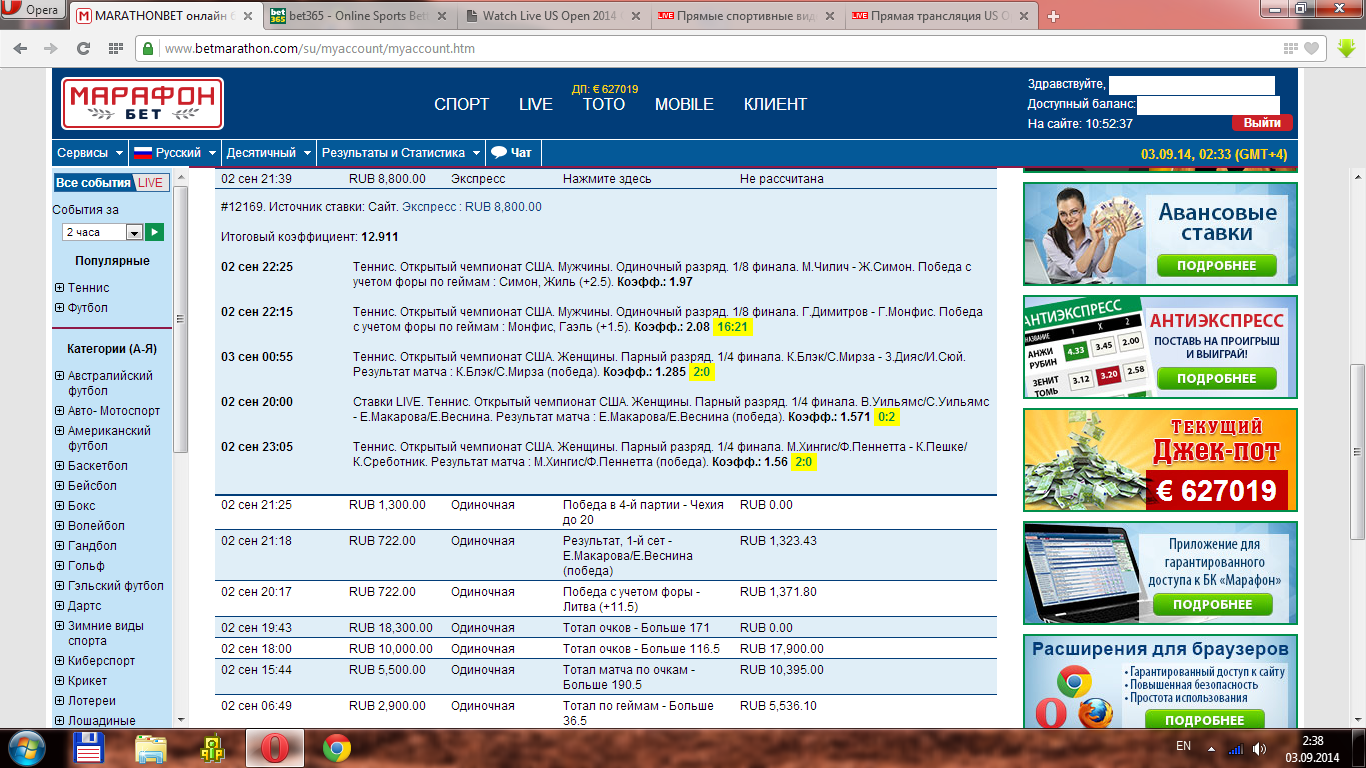This screenshot has height=768, width=1366.
Task: Open КЛИЕНТ in the top navigation
Action: click(x=775, y=105)
